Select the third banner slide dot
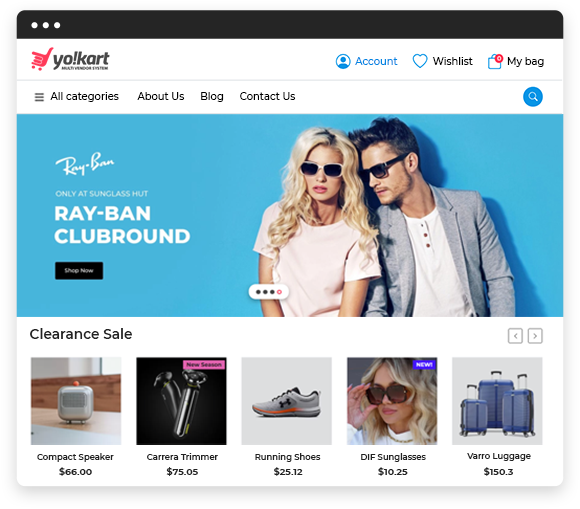The width and height of the screenshot is (580, 509). [x=272, y=292]
